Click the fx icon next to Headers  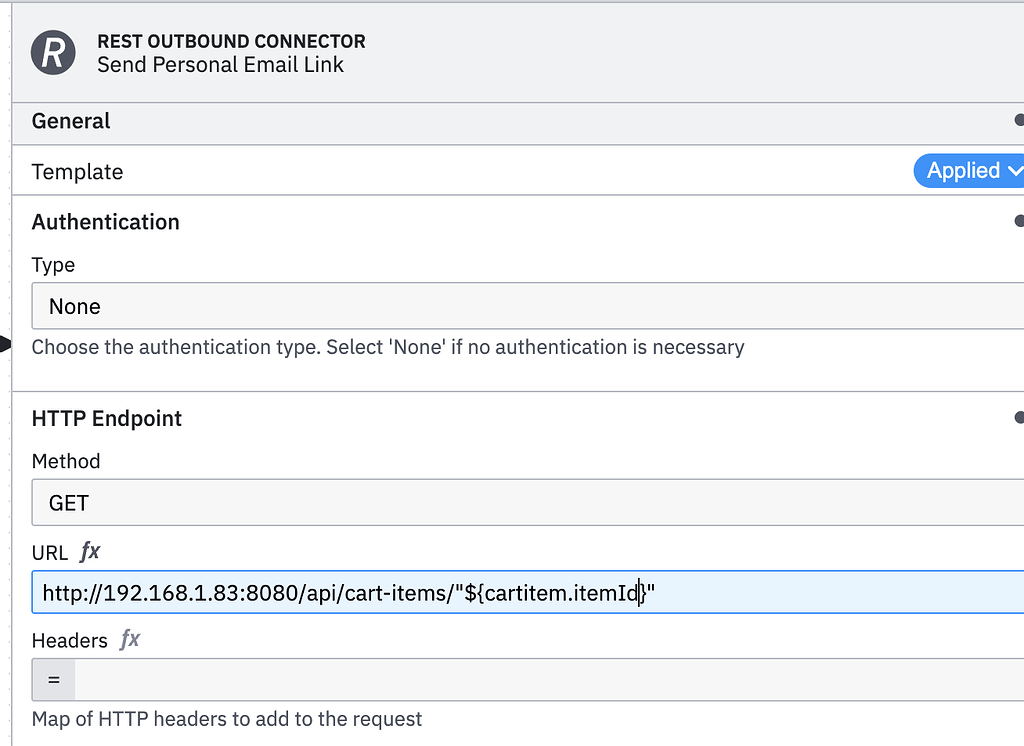(x=130, y=640)
